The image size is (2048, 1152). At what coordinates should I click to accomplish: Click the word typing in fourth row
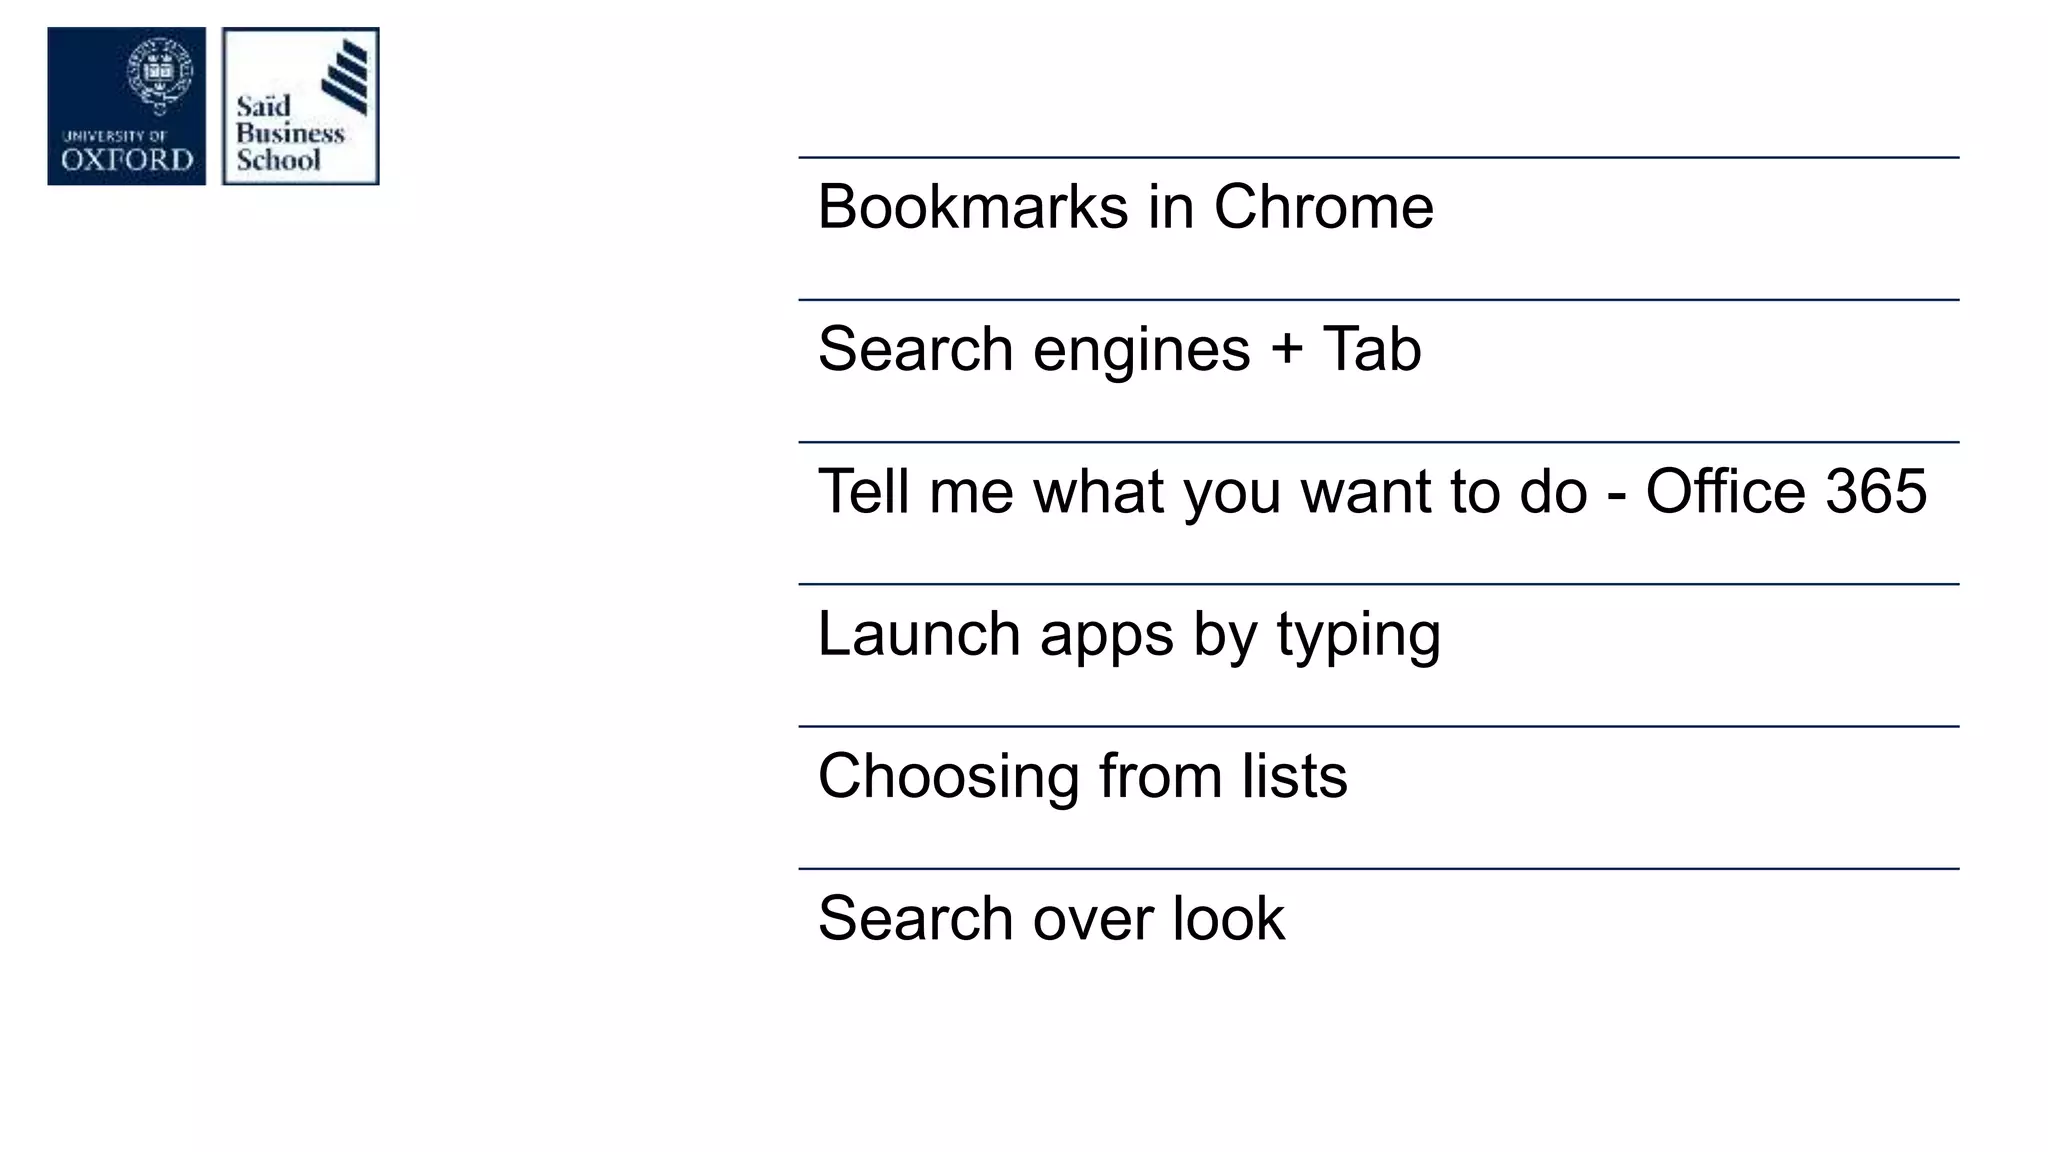pos(1358,636)
